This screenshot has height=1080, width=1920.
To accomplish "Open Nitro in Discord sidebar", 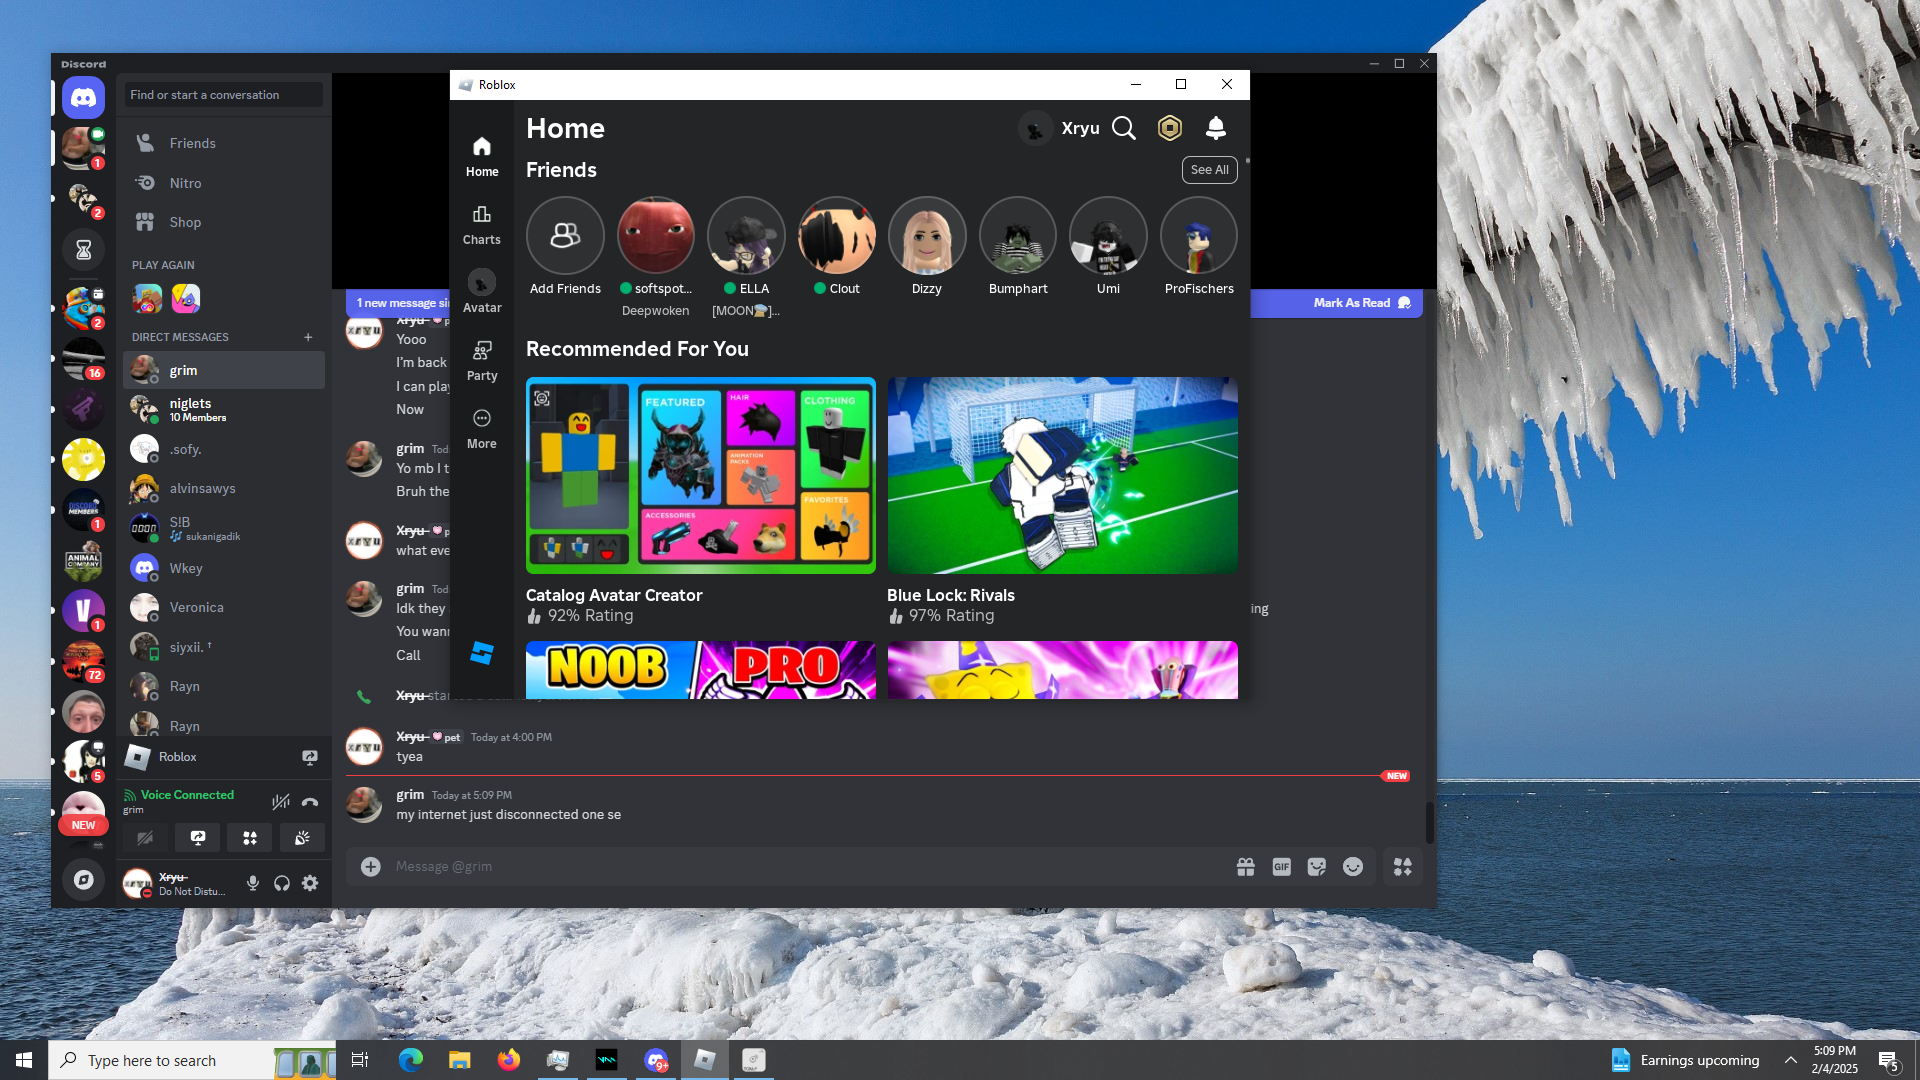I will point(185,183).
